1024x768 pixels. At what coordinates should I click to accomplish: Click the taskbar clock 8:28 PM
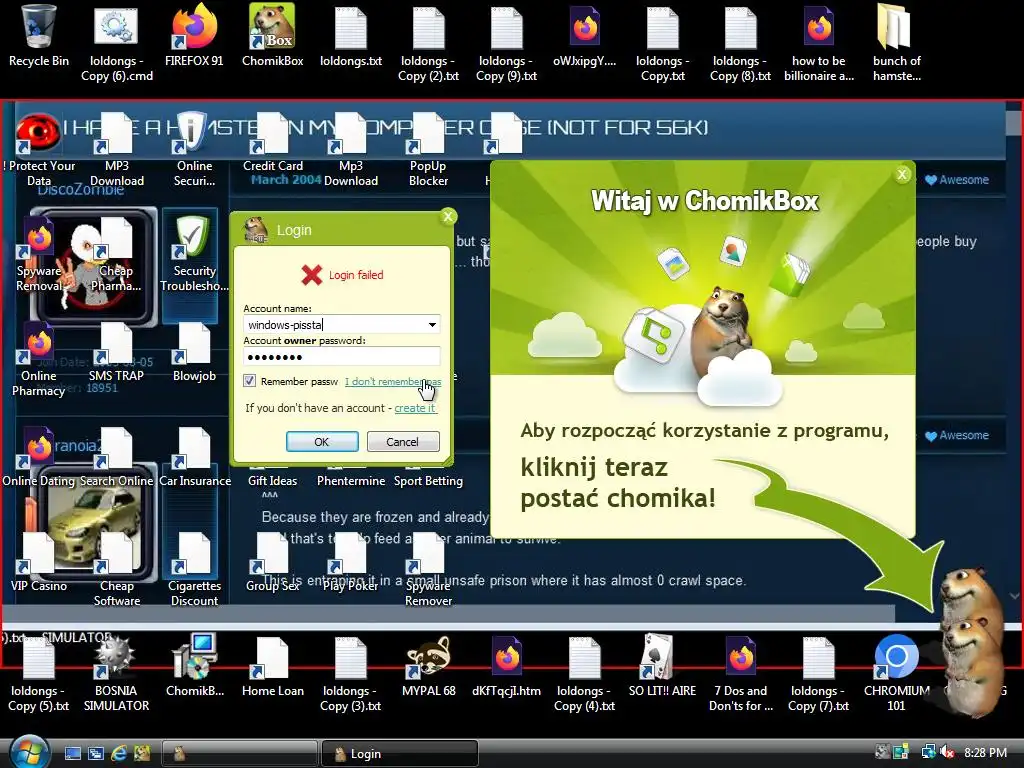click(x=985, y=753)
